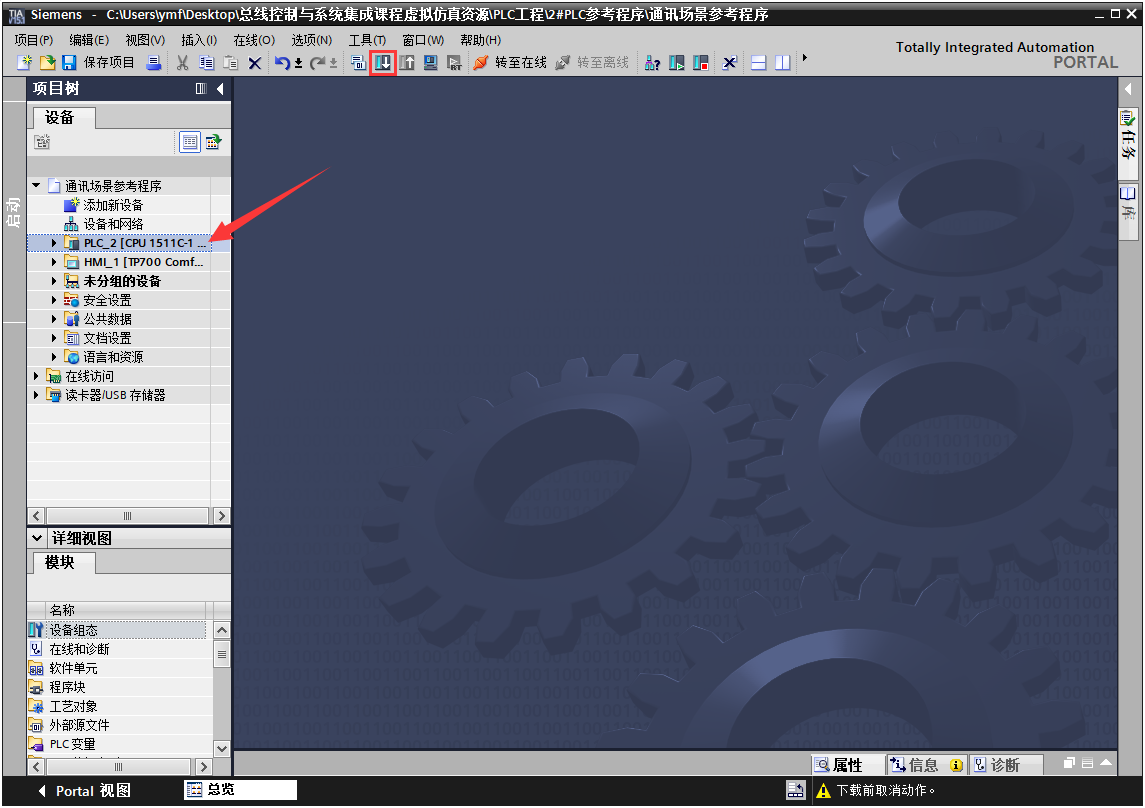This screenshot has width=1145, height=808.
Task: Click the Cut scissors icon
Action: coord(183,63)
